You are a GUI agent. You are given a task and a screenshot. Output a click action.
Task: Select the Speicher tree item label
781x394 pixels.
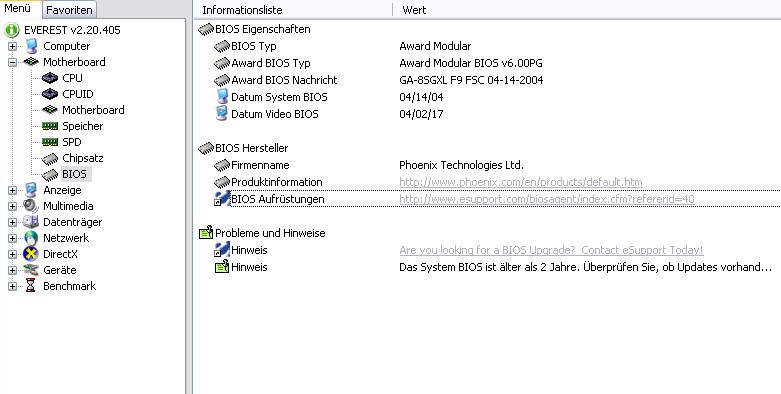pos(82,126)
